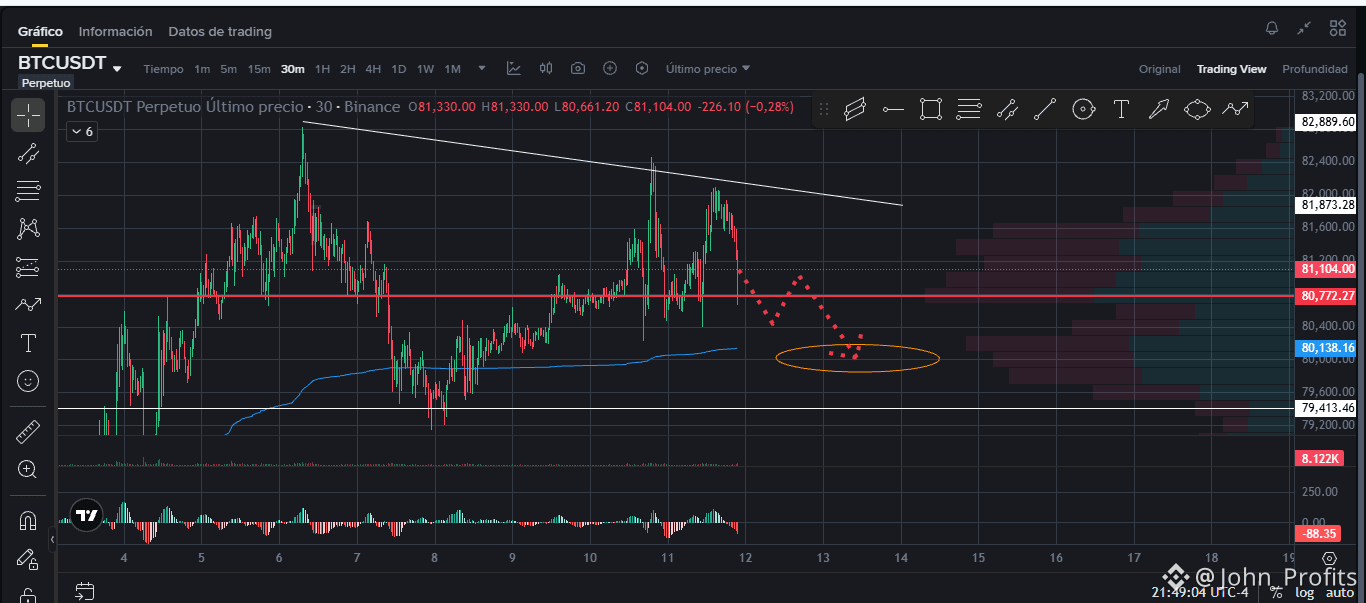The width and height of the screenshot is (1366, 603).
Task: Select ellipse tool in floating toolbar
Action: 1197,110
